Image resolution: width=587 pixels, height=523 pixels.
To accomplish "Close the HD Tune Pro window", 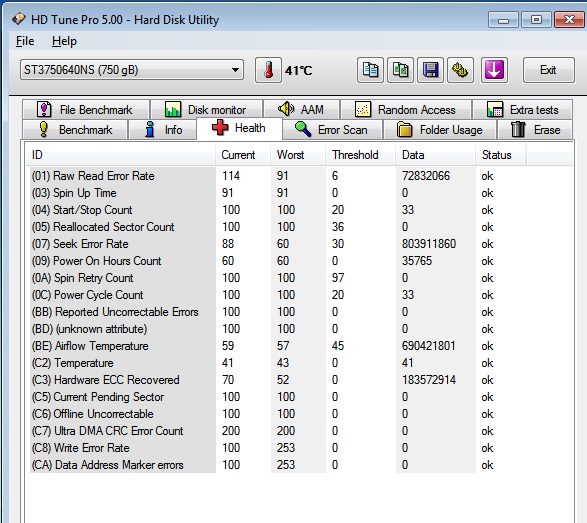I will [569, 20].
